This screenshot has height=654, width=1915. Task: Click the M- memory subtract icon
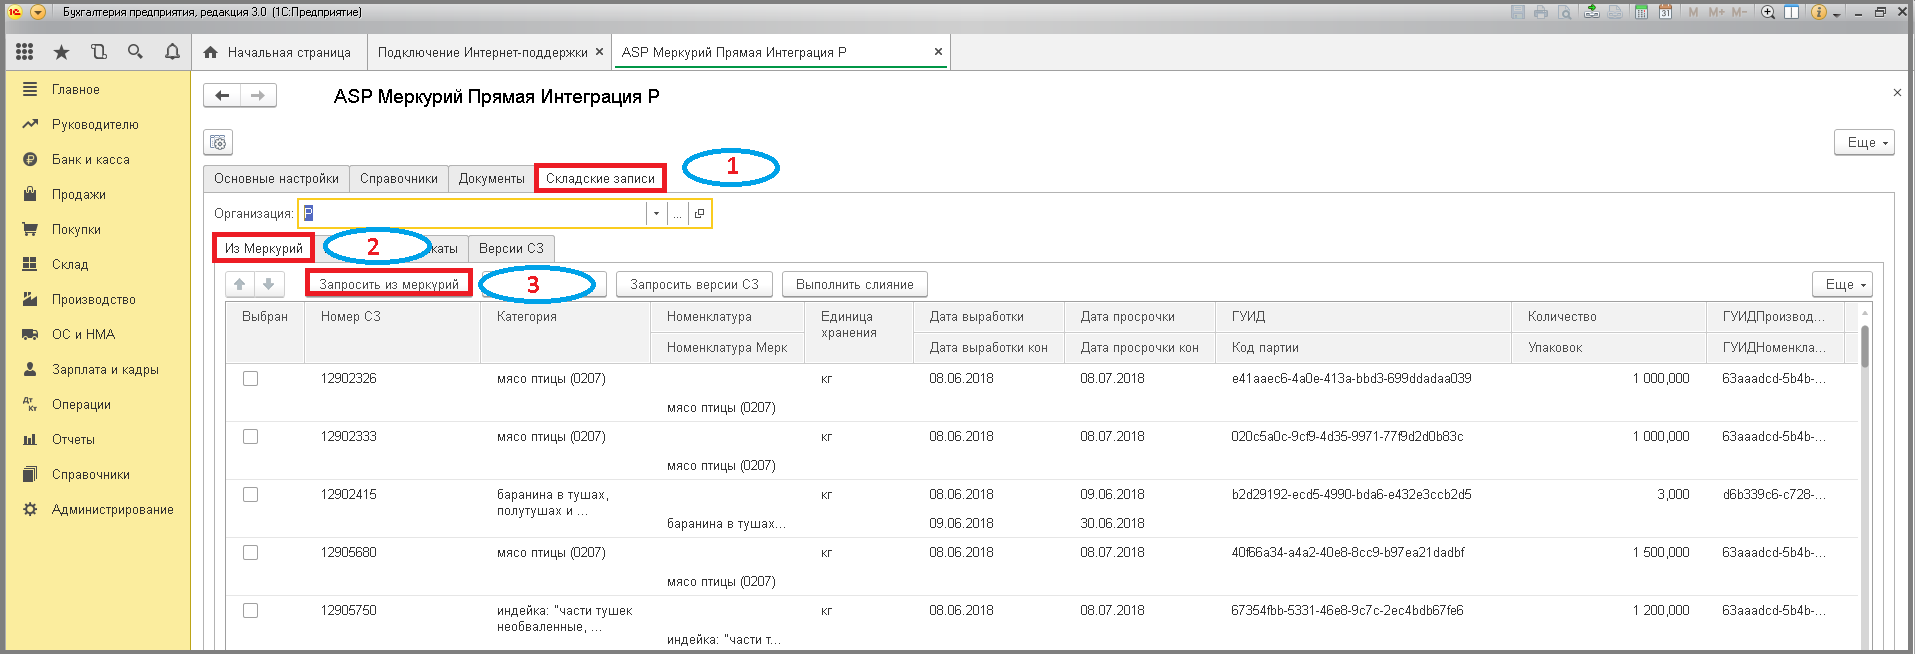(x=1739, y=12)
